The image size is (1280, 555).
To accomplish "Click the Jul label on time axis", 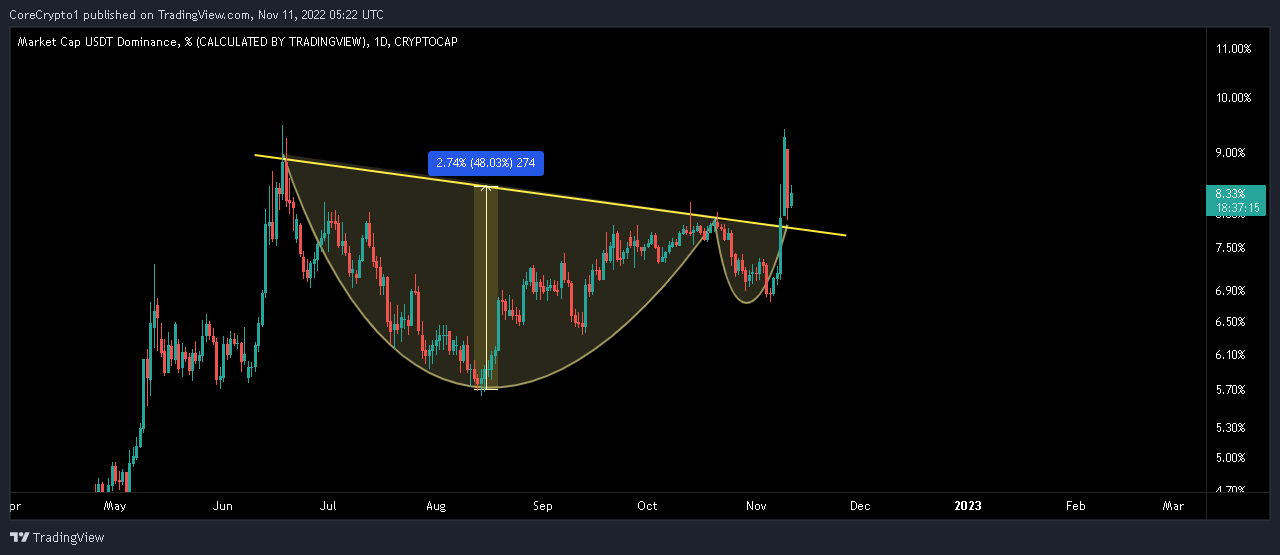I will point(327,506).
